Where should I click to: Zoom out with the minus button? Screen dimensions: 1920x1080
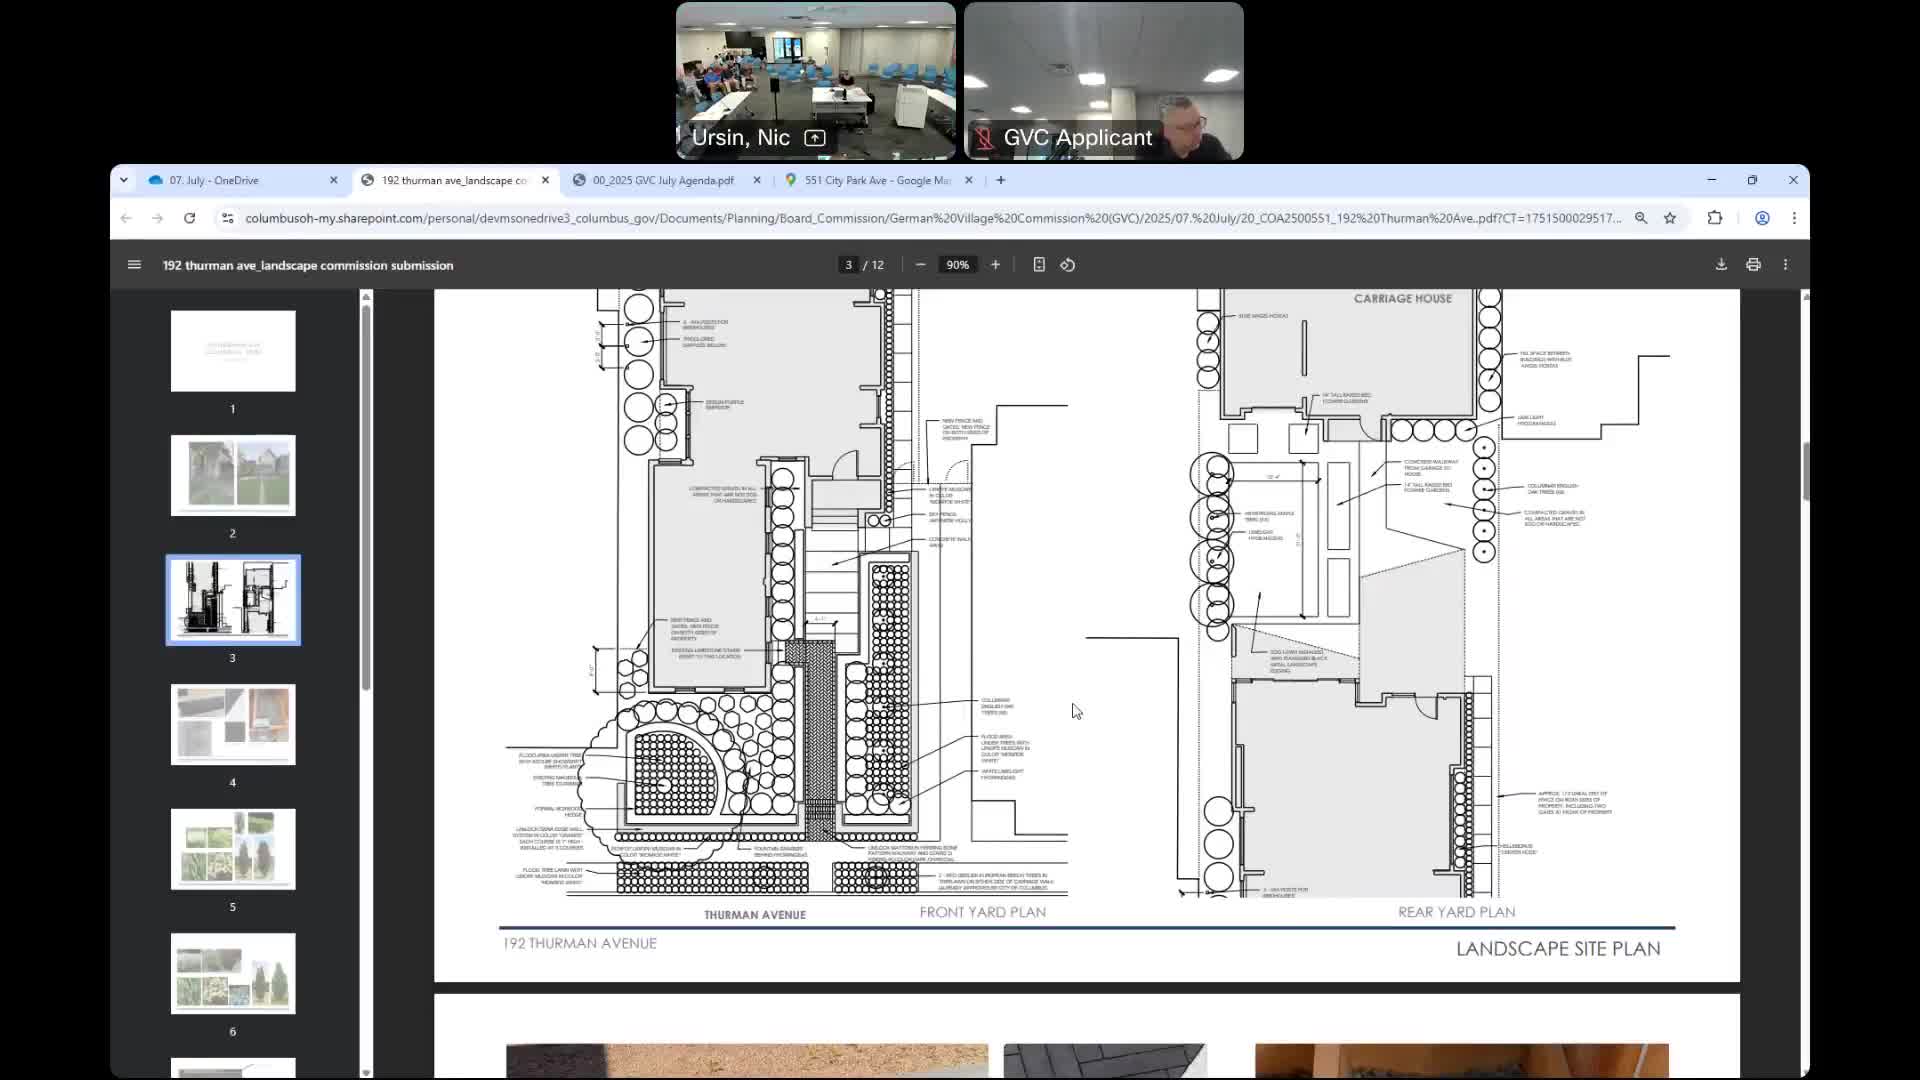coord(920,265)
